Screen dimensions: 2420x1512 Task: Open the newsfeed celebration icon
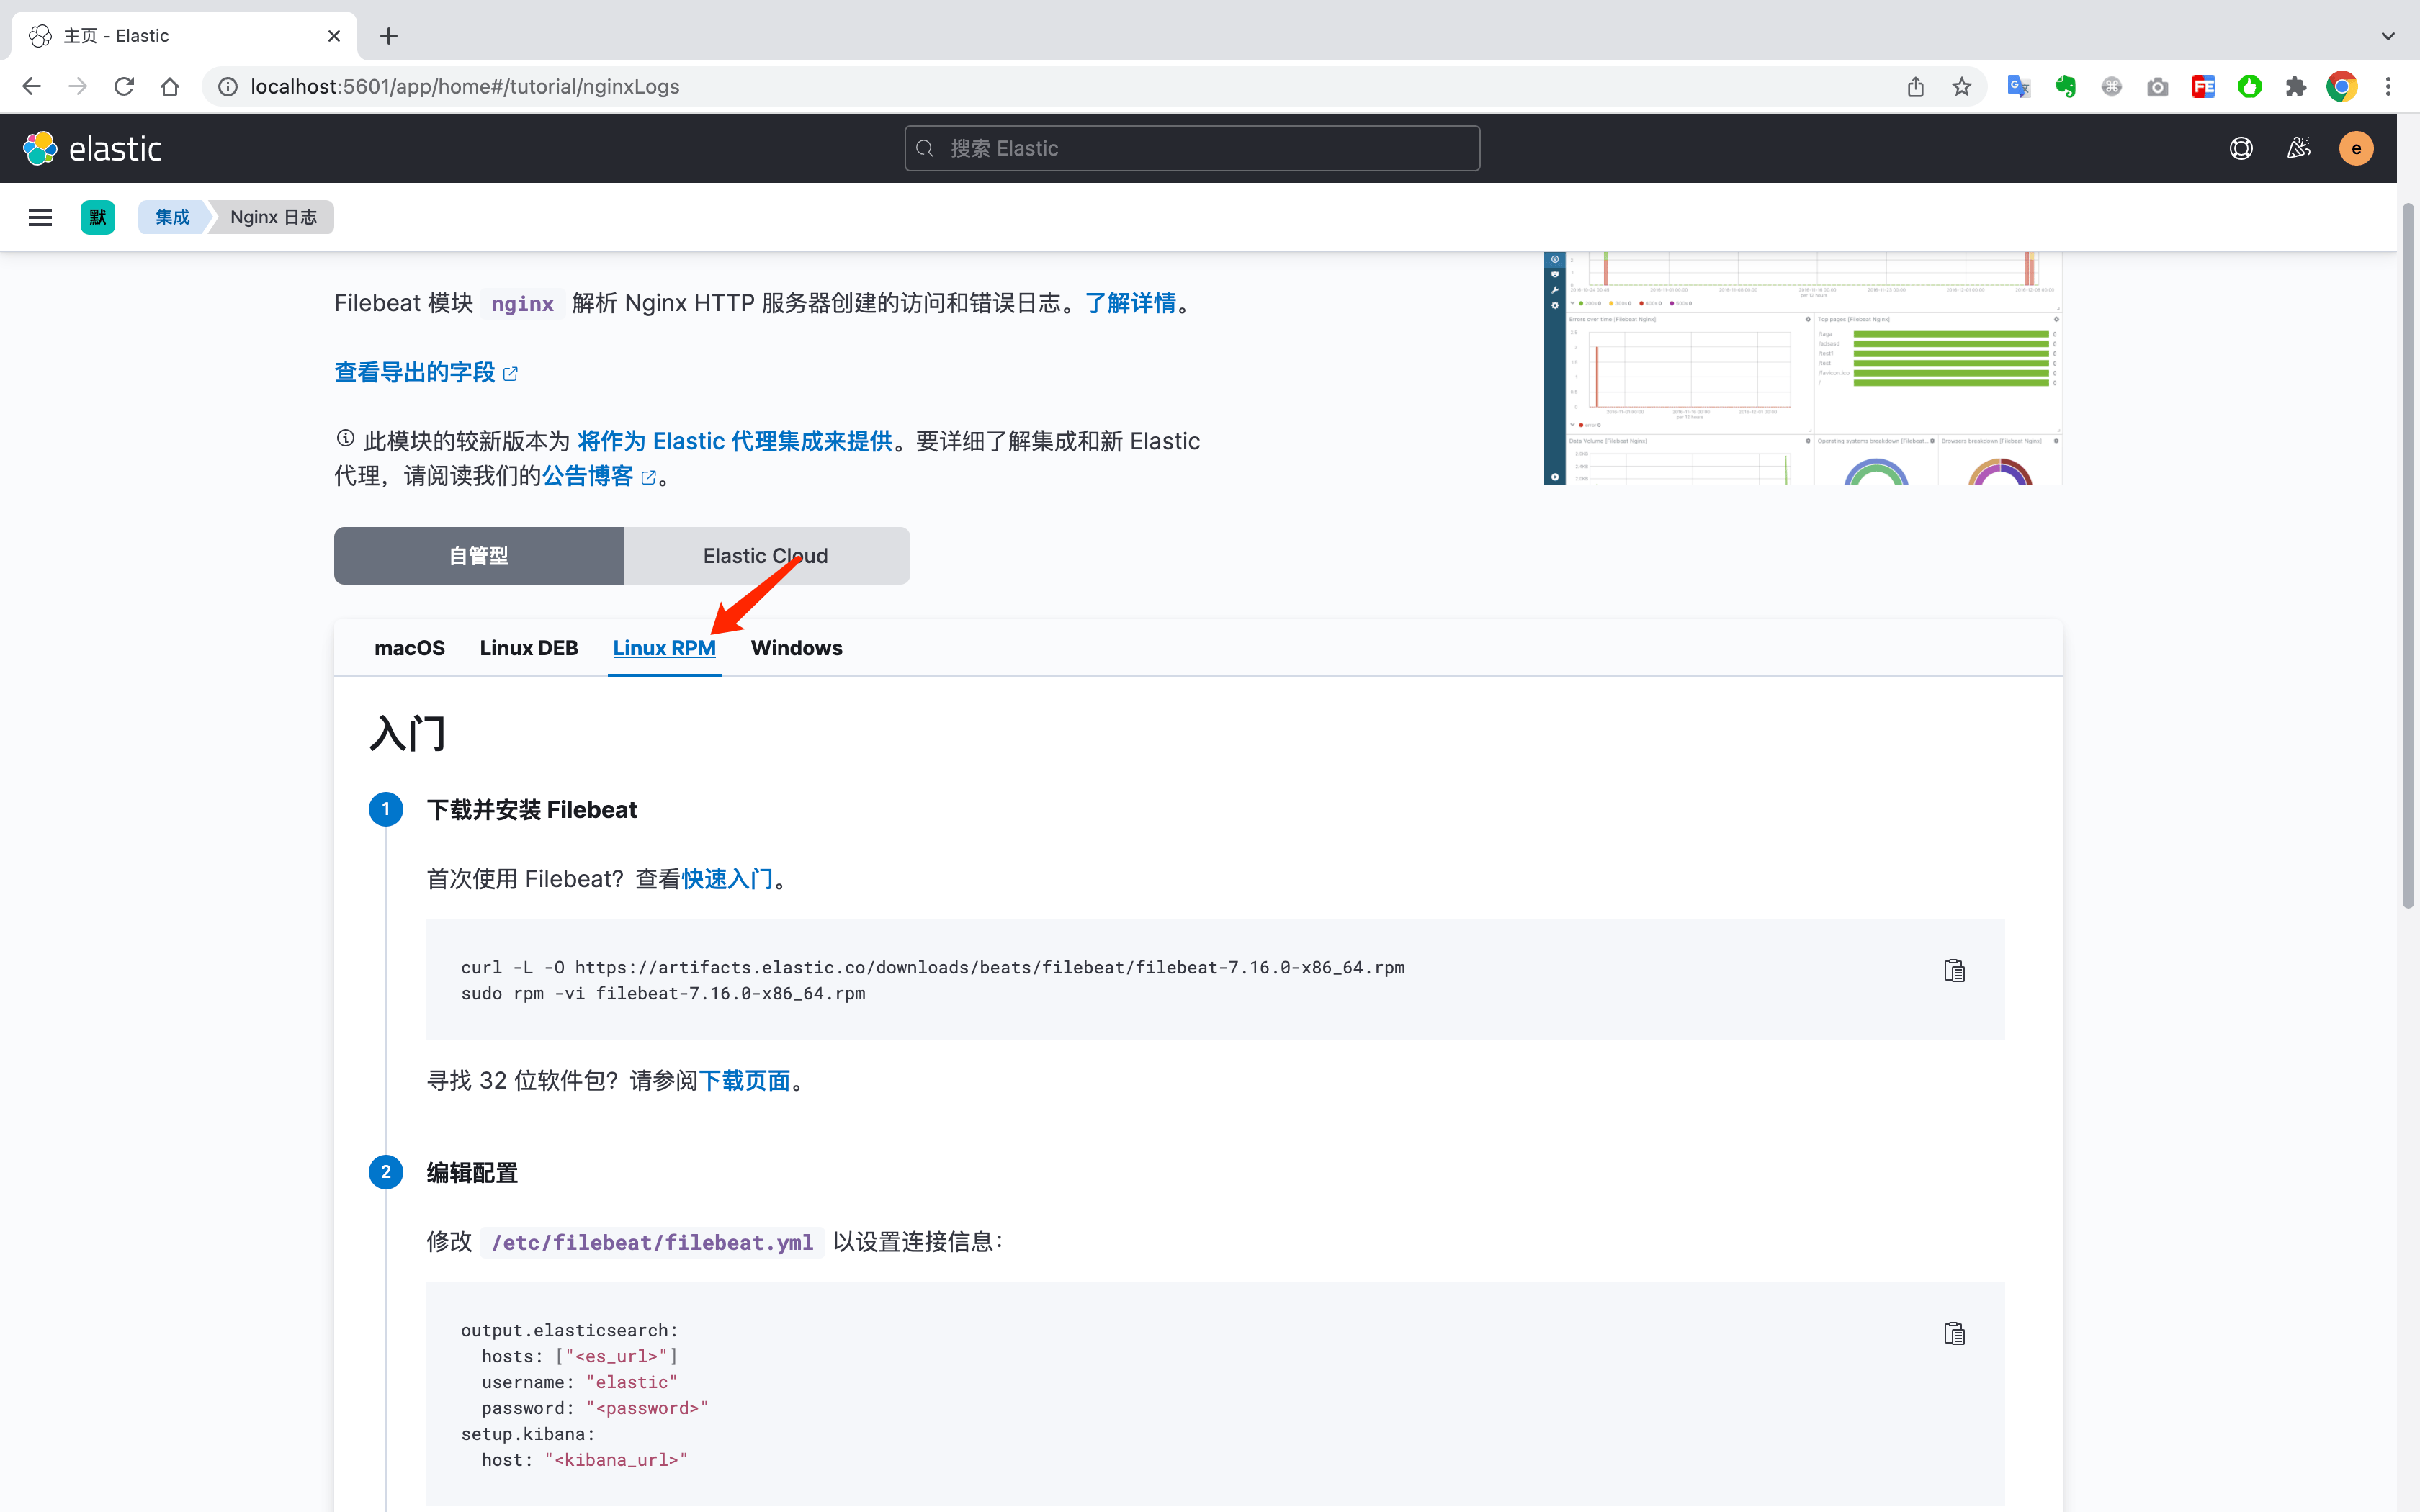pos(2299,148)
